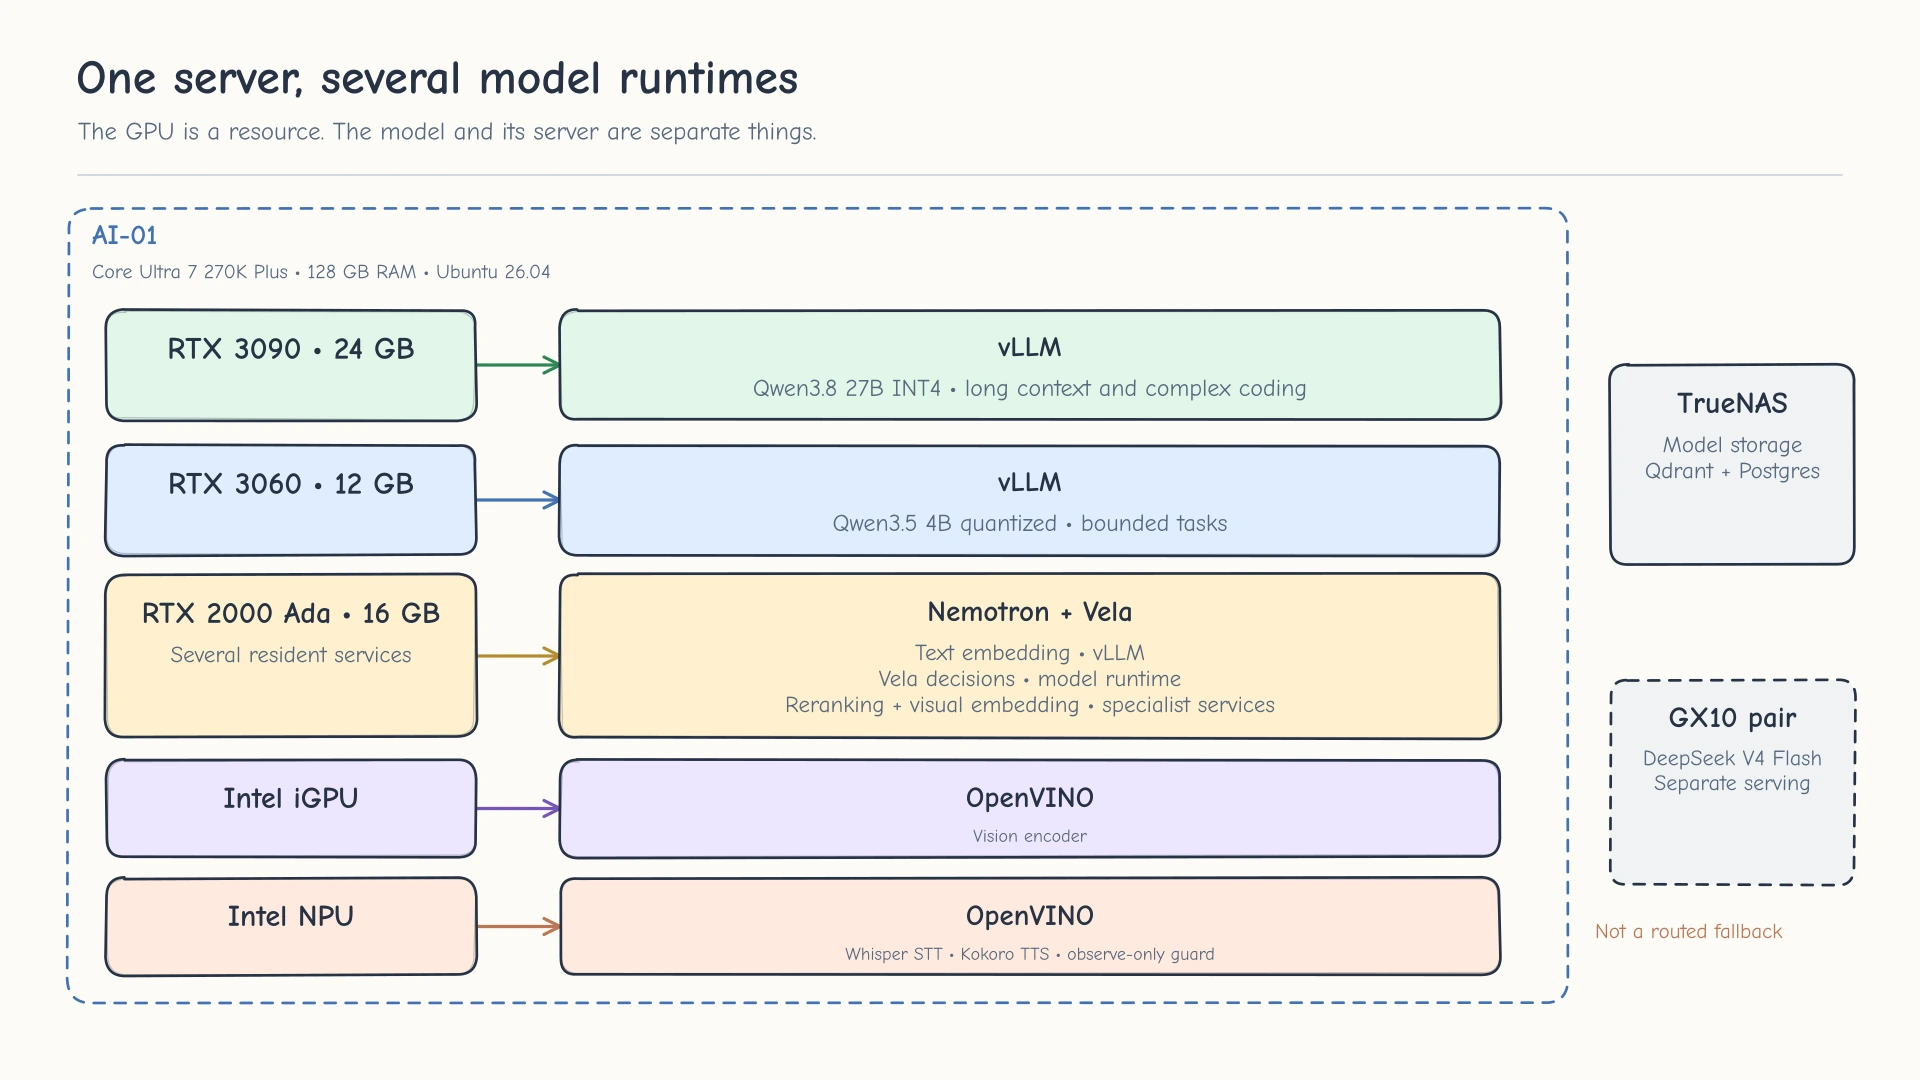Select the RTX 3060 • 12 GB box
The height and width of the screenshot is (1080, 1920).
coord(291,500)
